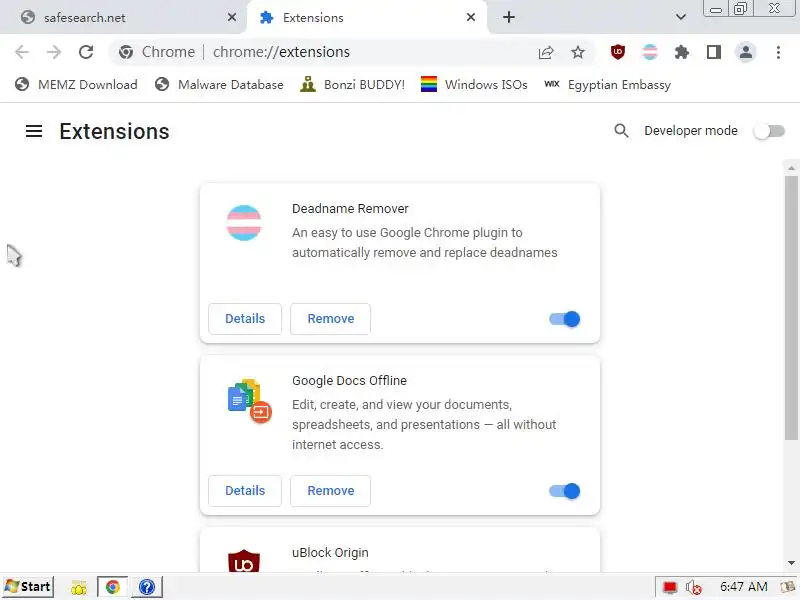Screen dimensions: 800x600
Task: Click the page vertical scrollbar thumb
Action: [x=791, y=305]
